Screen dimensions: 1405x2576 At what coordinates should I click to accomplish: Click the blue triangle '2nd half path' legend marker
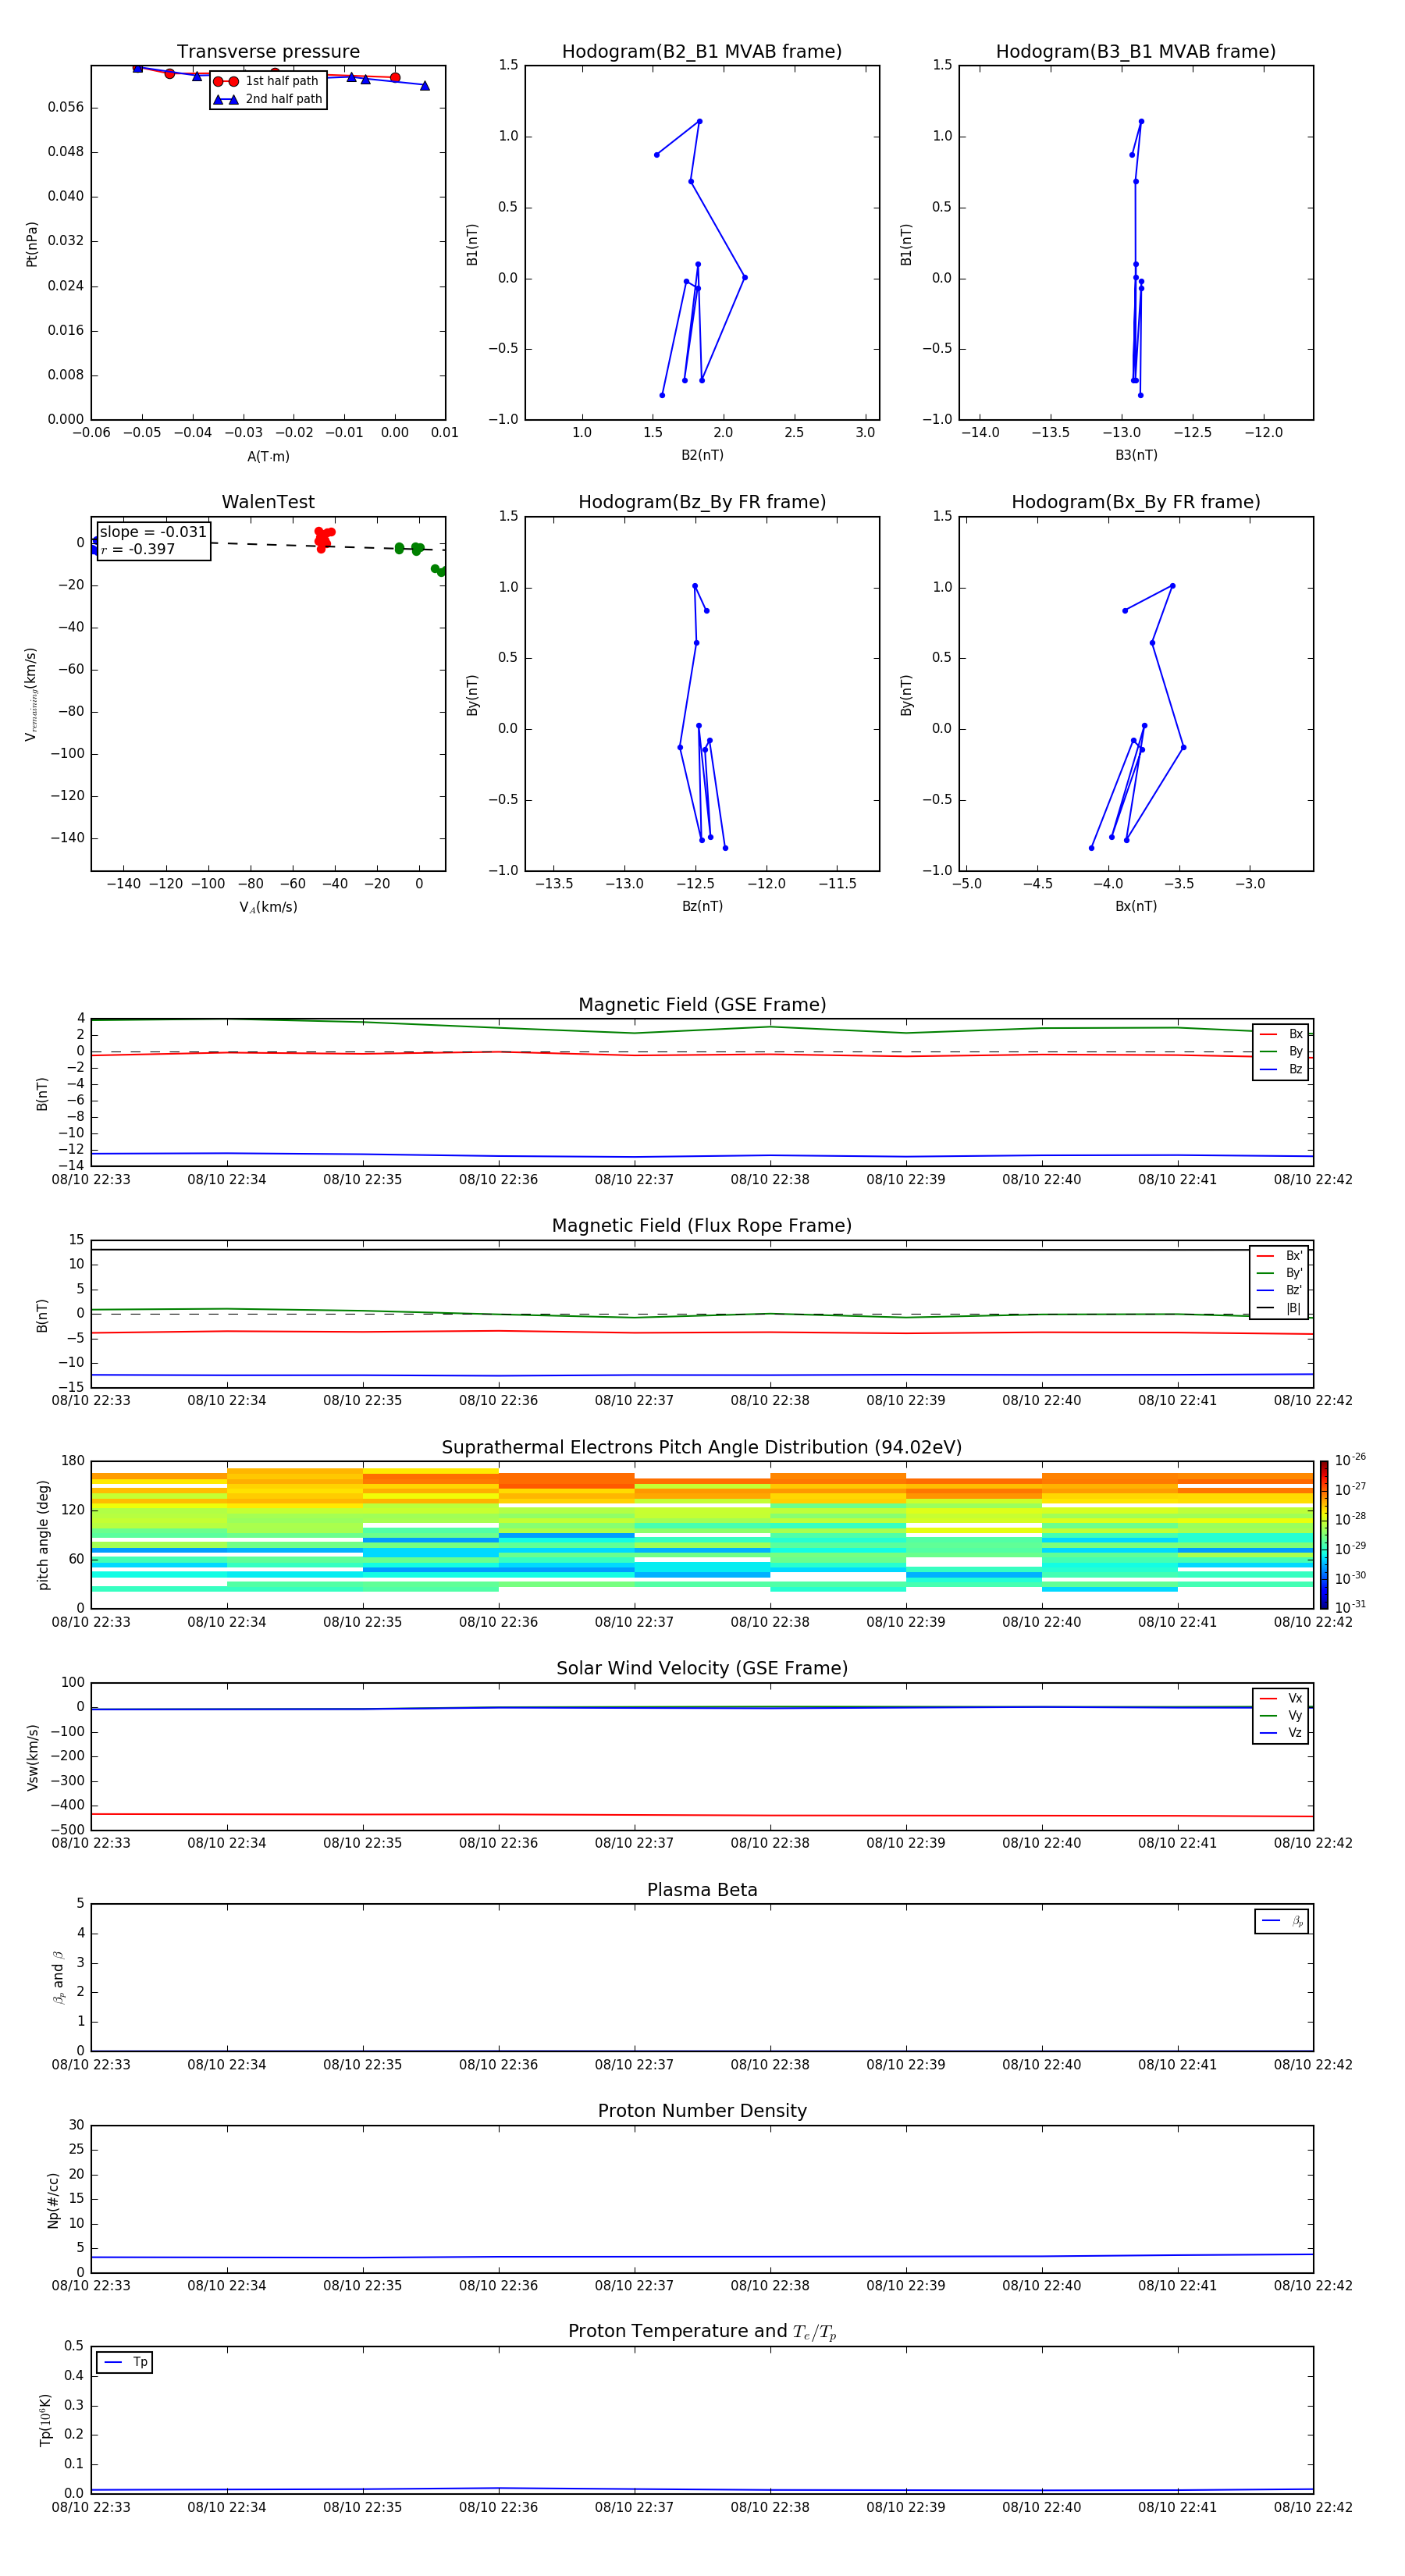coord(226,99)
